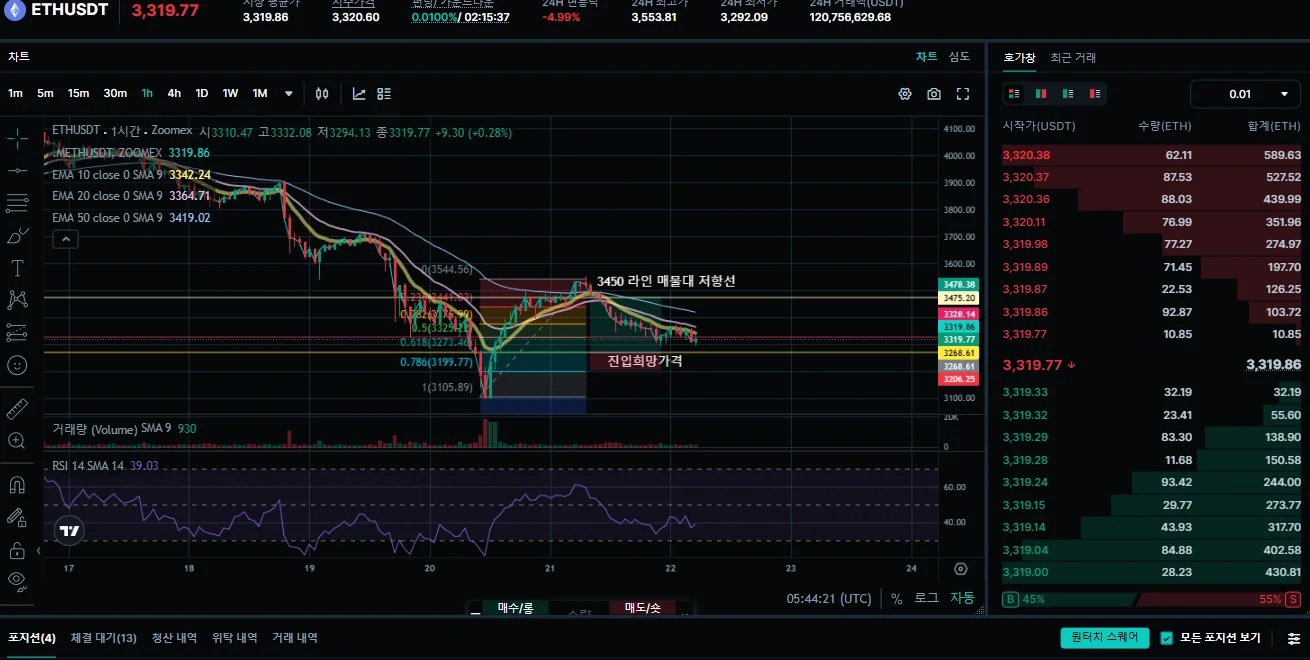Select the candlestick chart style icon
Viewport: 1310px width, 660px height.
322,93
